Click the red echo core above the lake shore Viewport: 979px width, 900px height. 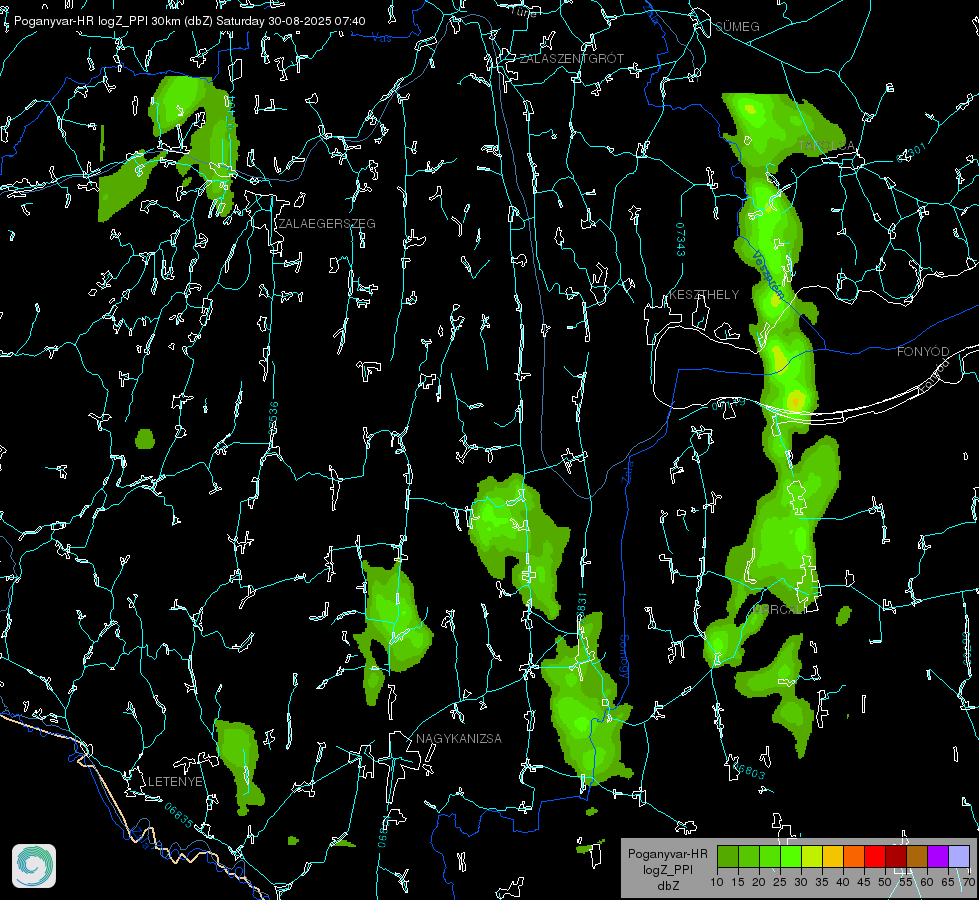795,400
